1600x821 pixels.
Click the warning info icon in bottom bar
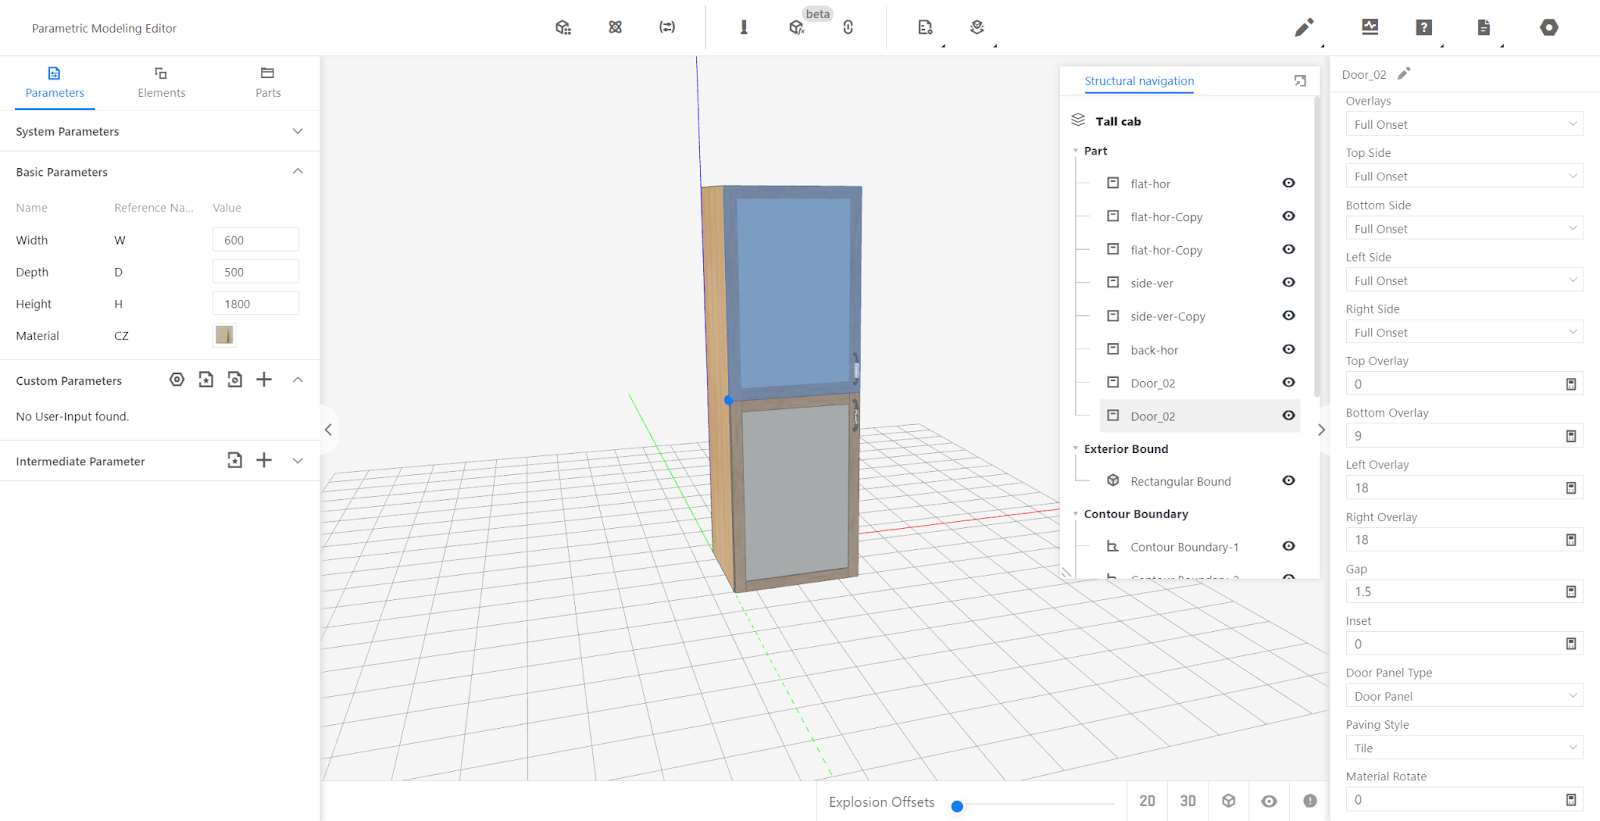[x=1310, y=801]
